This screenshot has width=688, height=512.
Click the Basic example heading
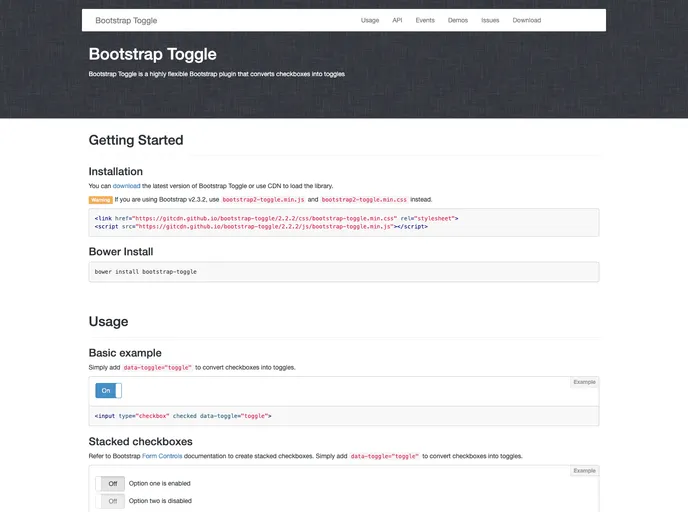[125, 353]
